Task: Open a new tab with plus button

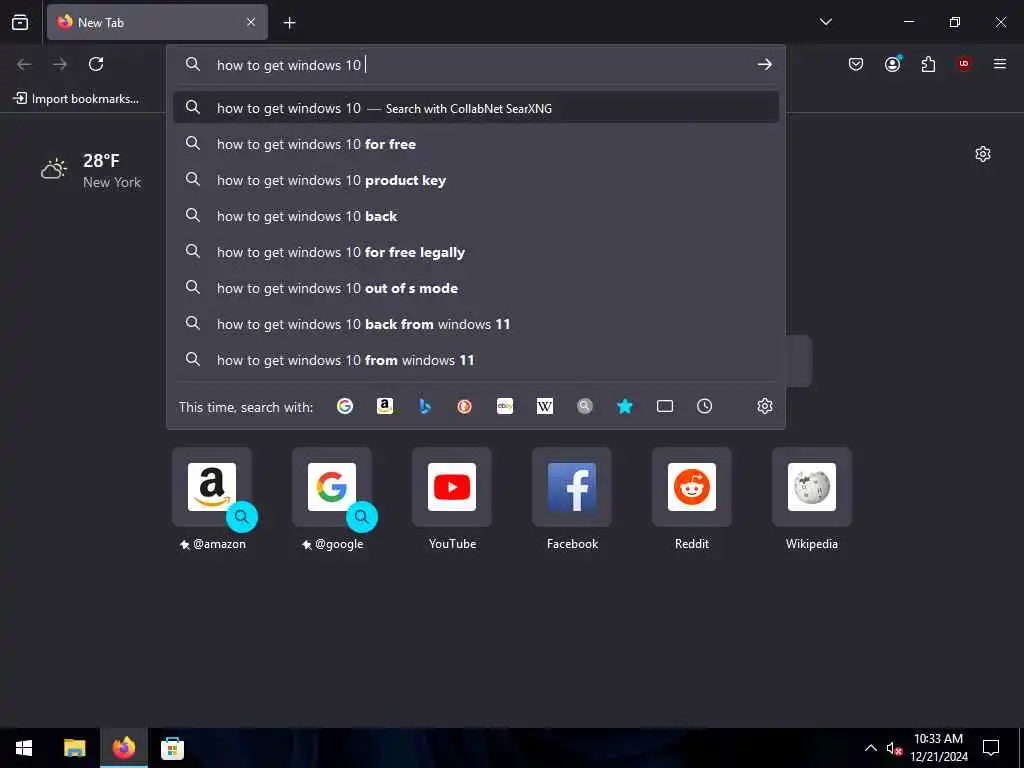Action: (x=289, y=23)
